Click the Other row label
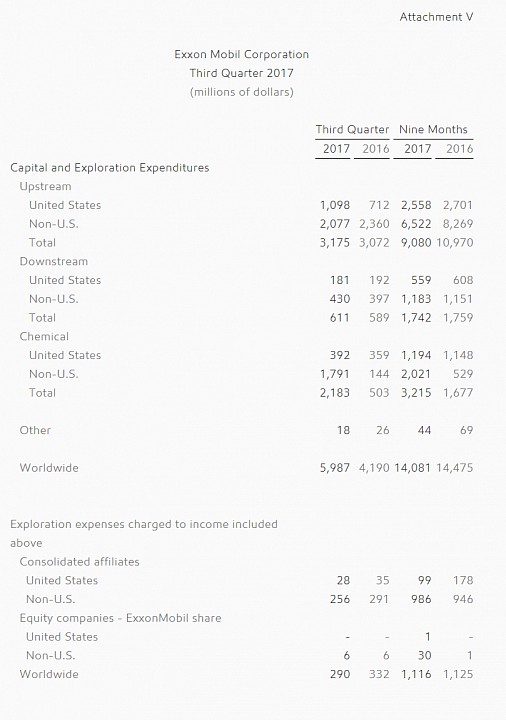Screen dimensions: 506x720 (35, 430)
